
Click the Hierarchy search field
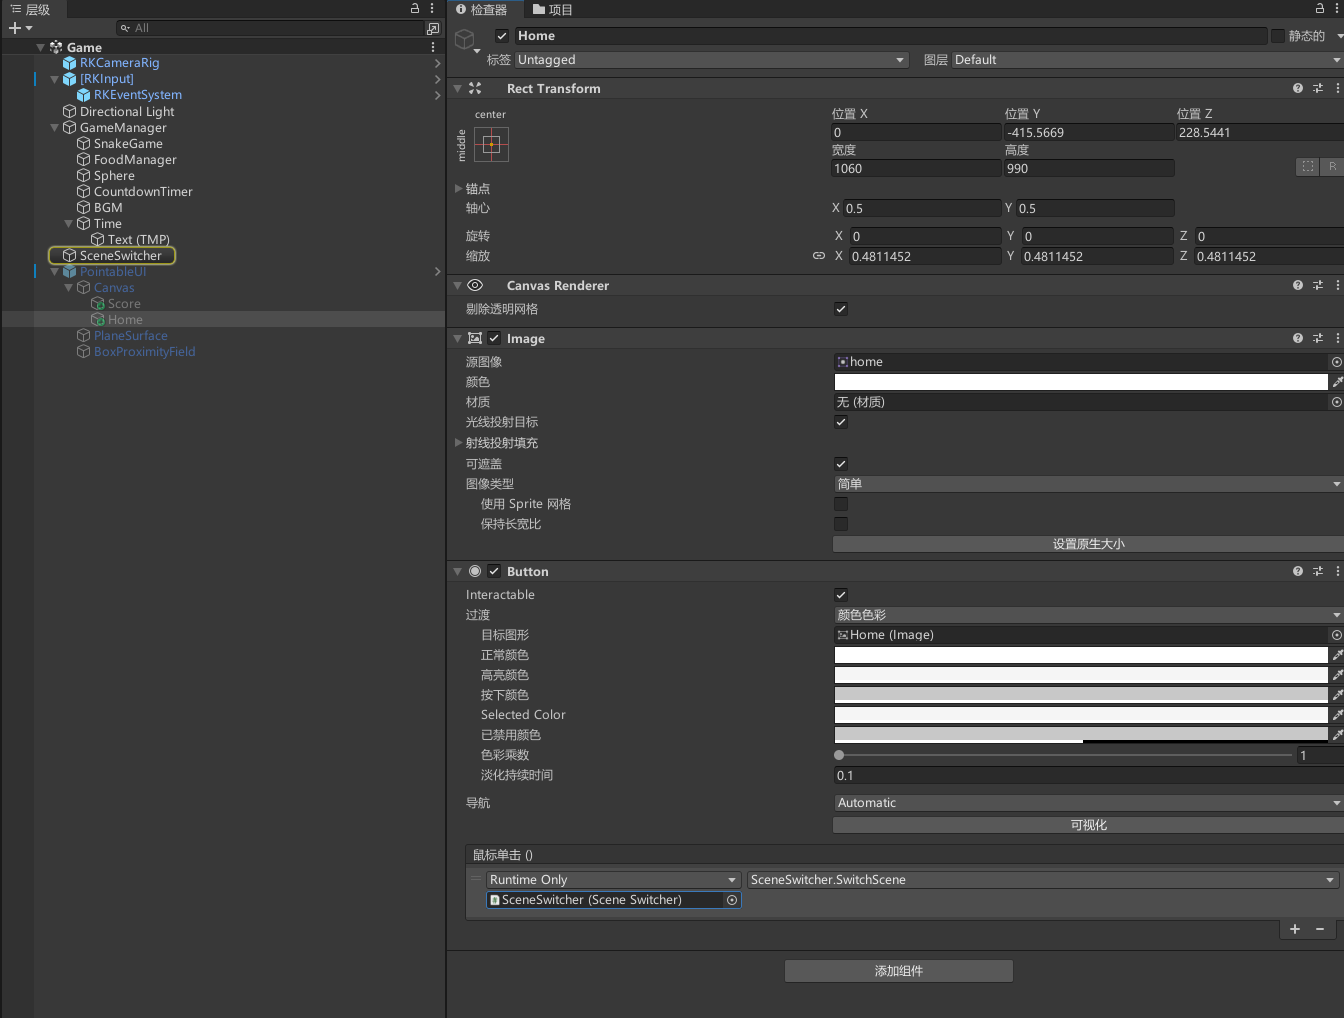click(270, 28)
